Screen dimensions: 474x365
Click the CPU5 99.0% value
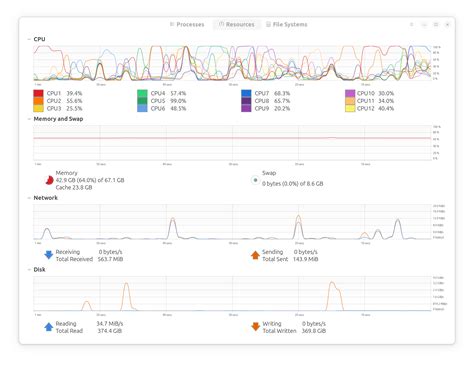(178, 101)
